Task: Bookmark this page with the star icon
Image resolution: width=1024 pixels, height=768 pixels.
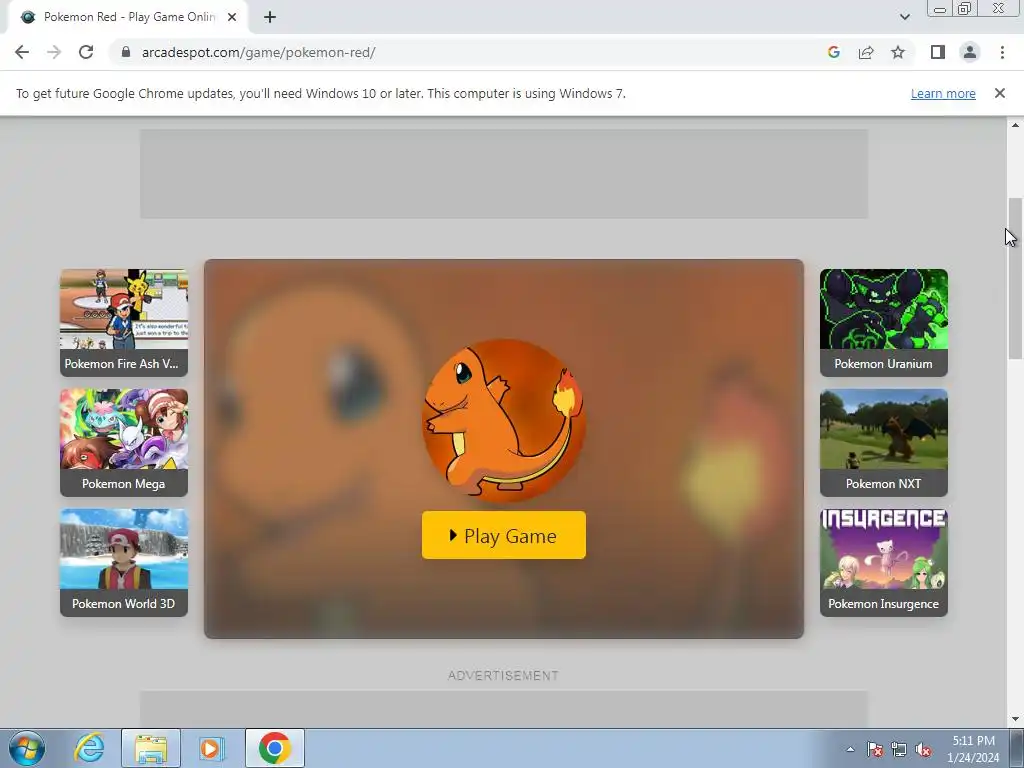Action: tap(898, 52)
